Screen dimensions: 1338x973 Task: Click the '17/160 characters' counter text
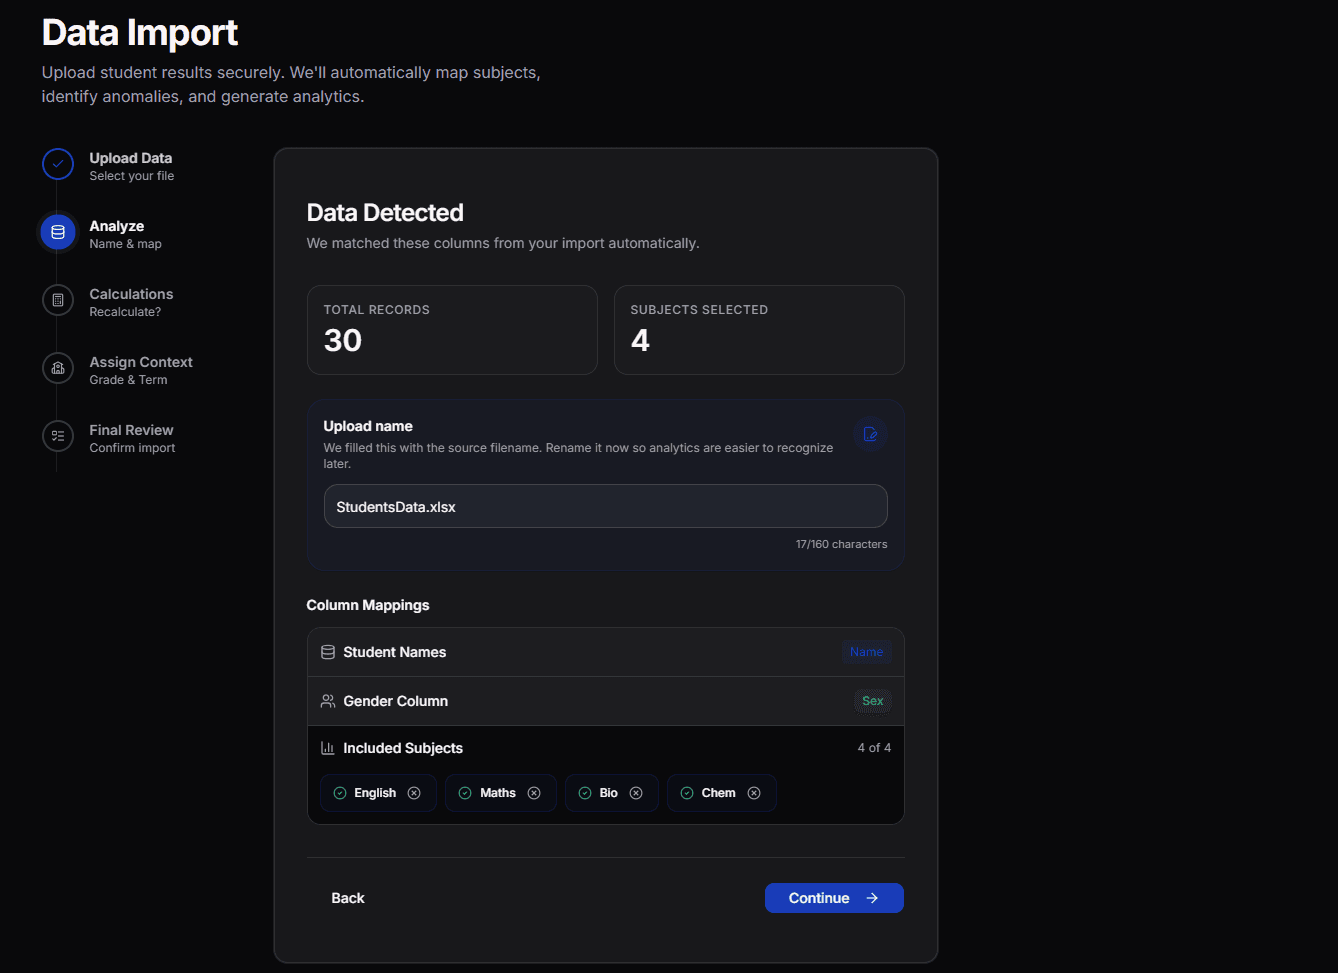tap(841, 544)
